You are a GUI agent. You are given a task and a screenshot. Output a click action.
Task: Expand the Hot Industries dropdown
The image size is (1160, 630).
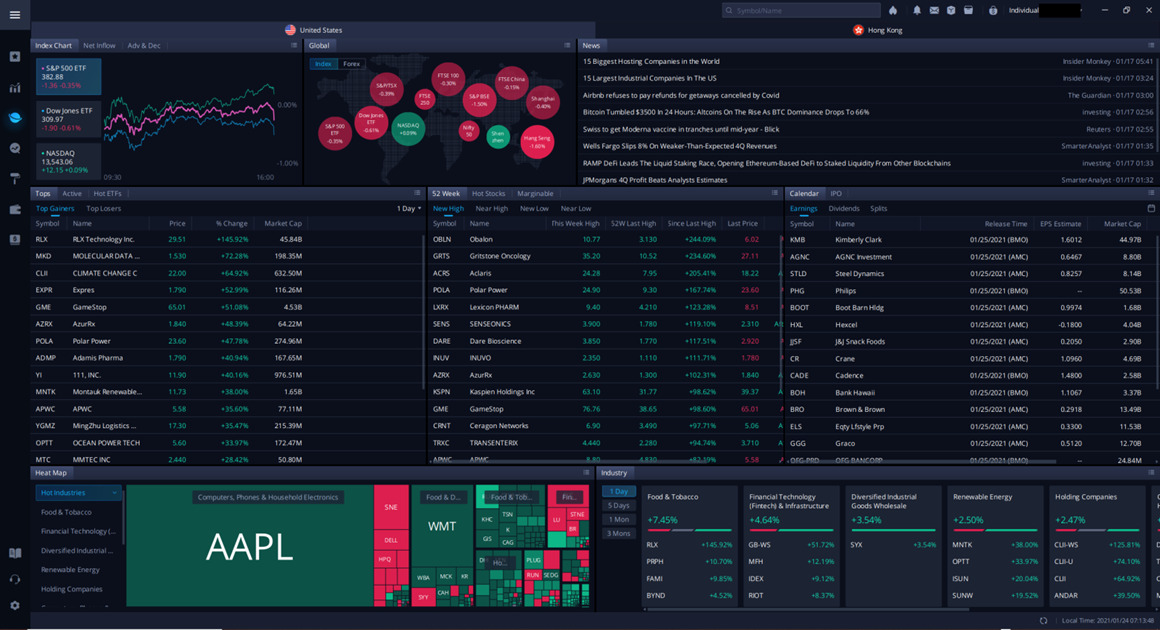click(78, 492)
